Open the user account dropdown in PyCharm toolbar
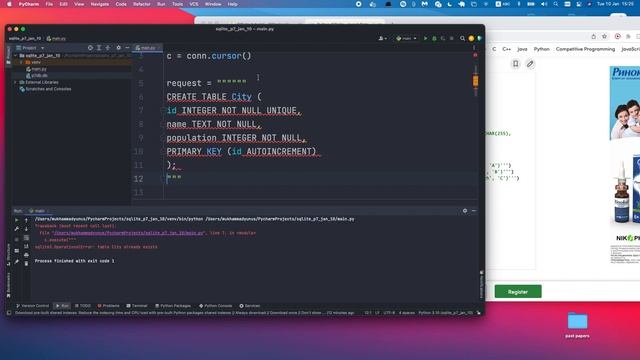This screenshot has width=640, height=360. (x=382, y=38)
